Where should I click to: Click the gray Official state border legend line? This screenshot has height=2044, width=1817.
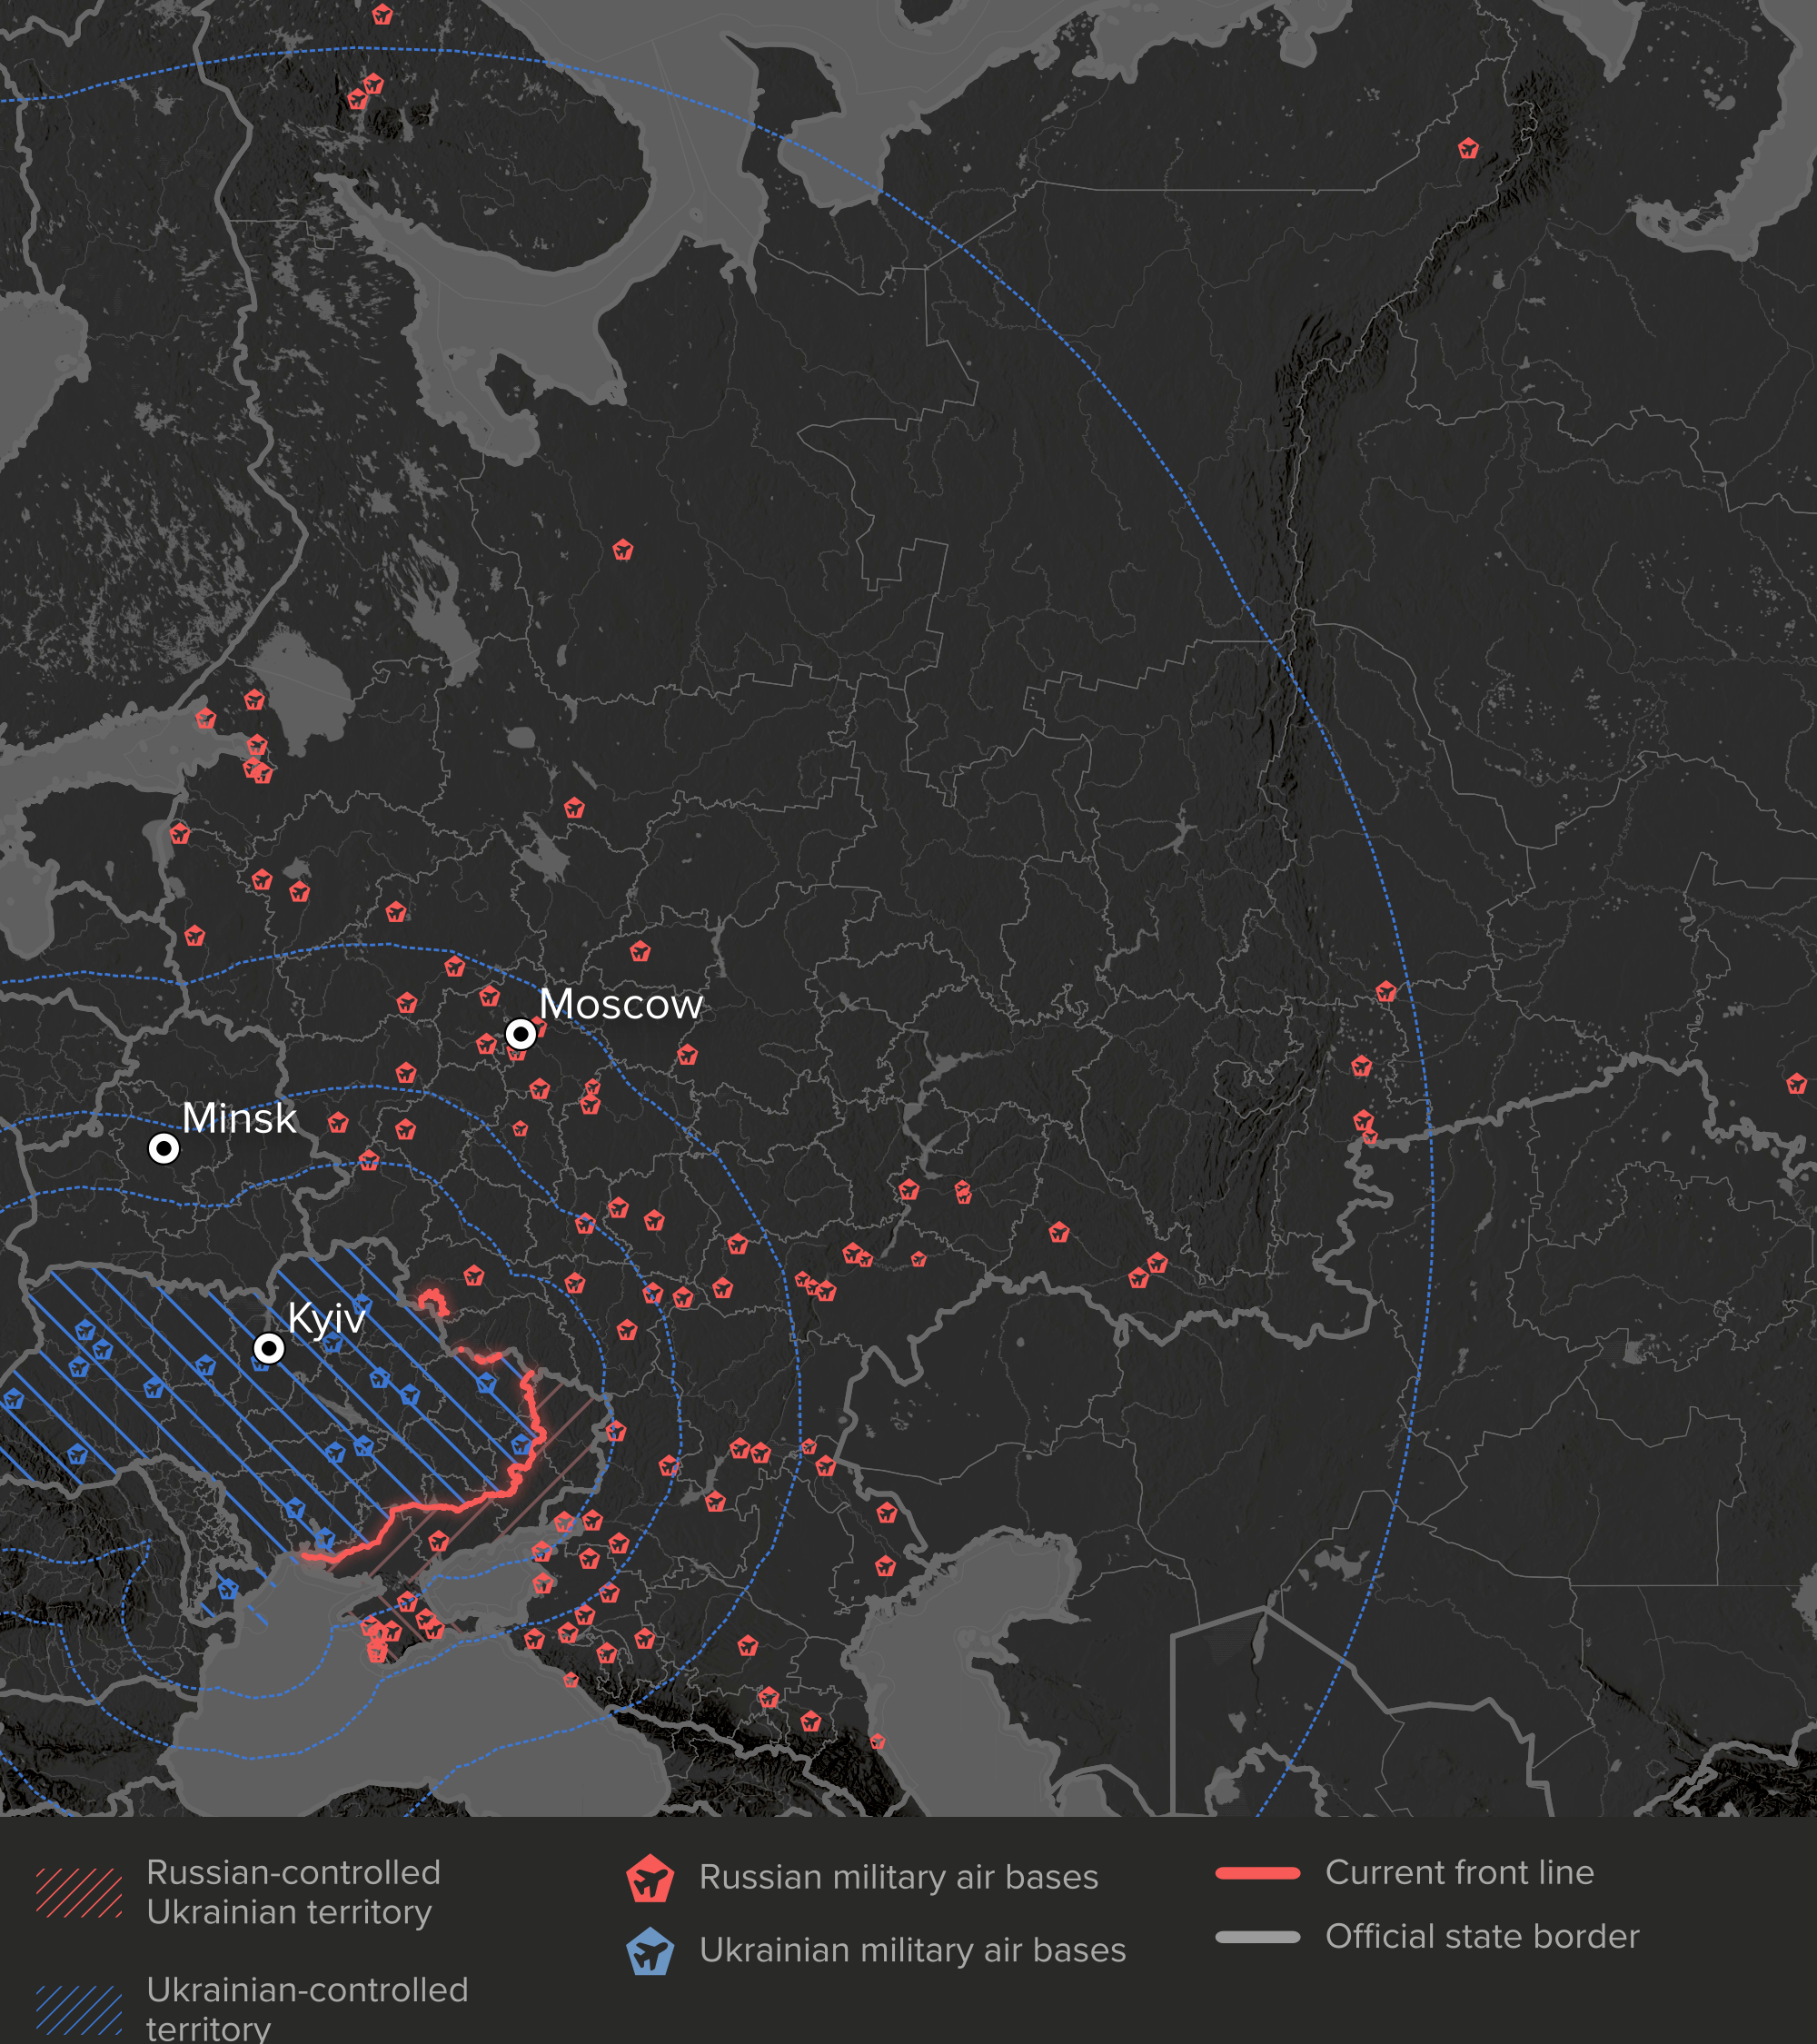coord(1257,1937)
